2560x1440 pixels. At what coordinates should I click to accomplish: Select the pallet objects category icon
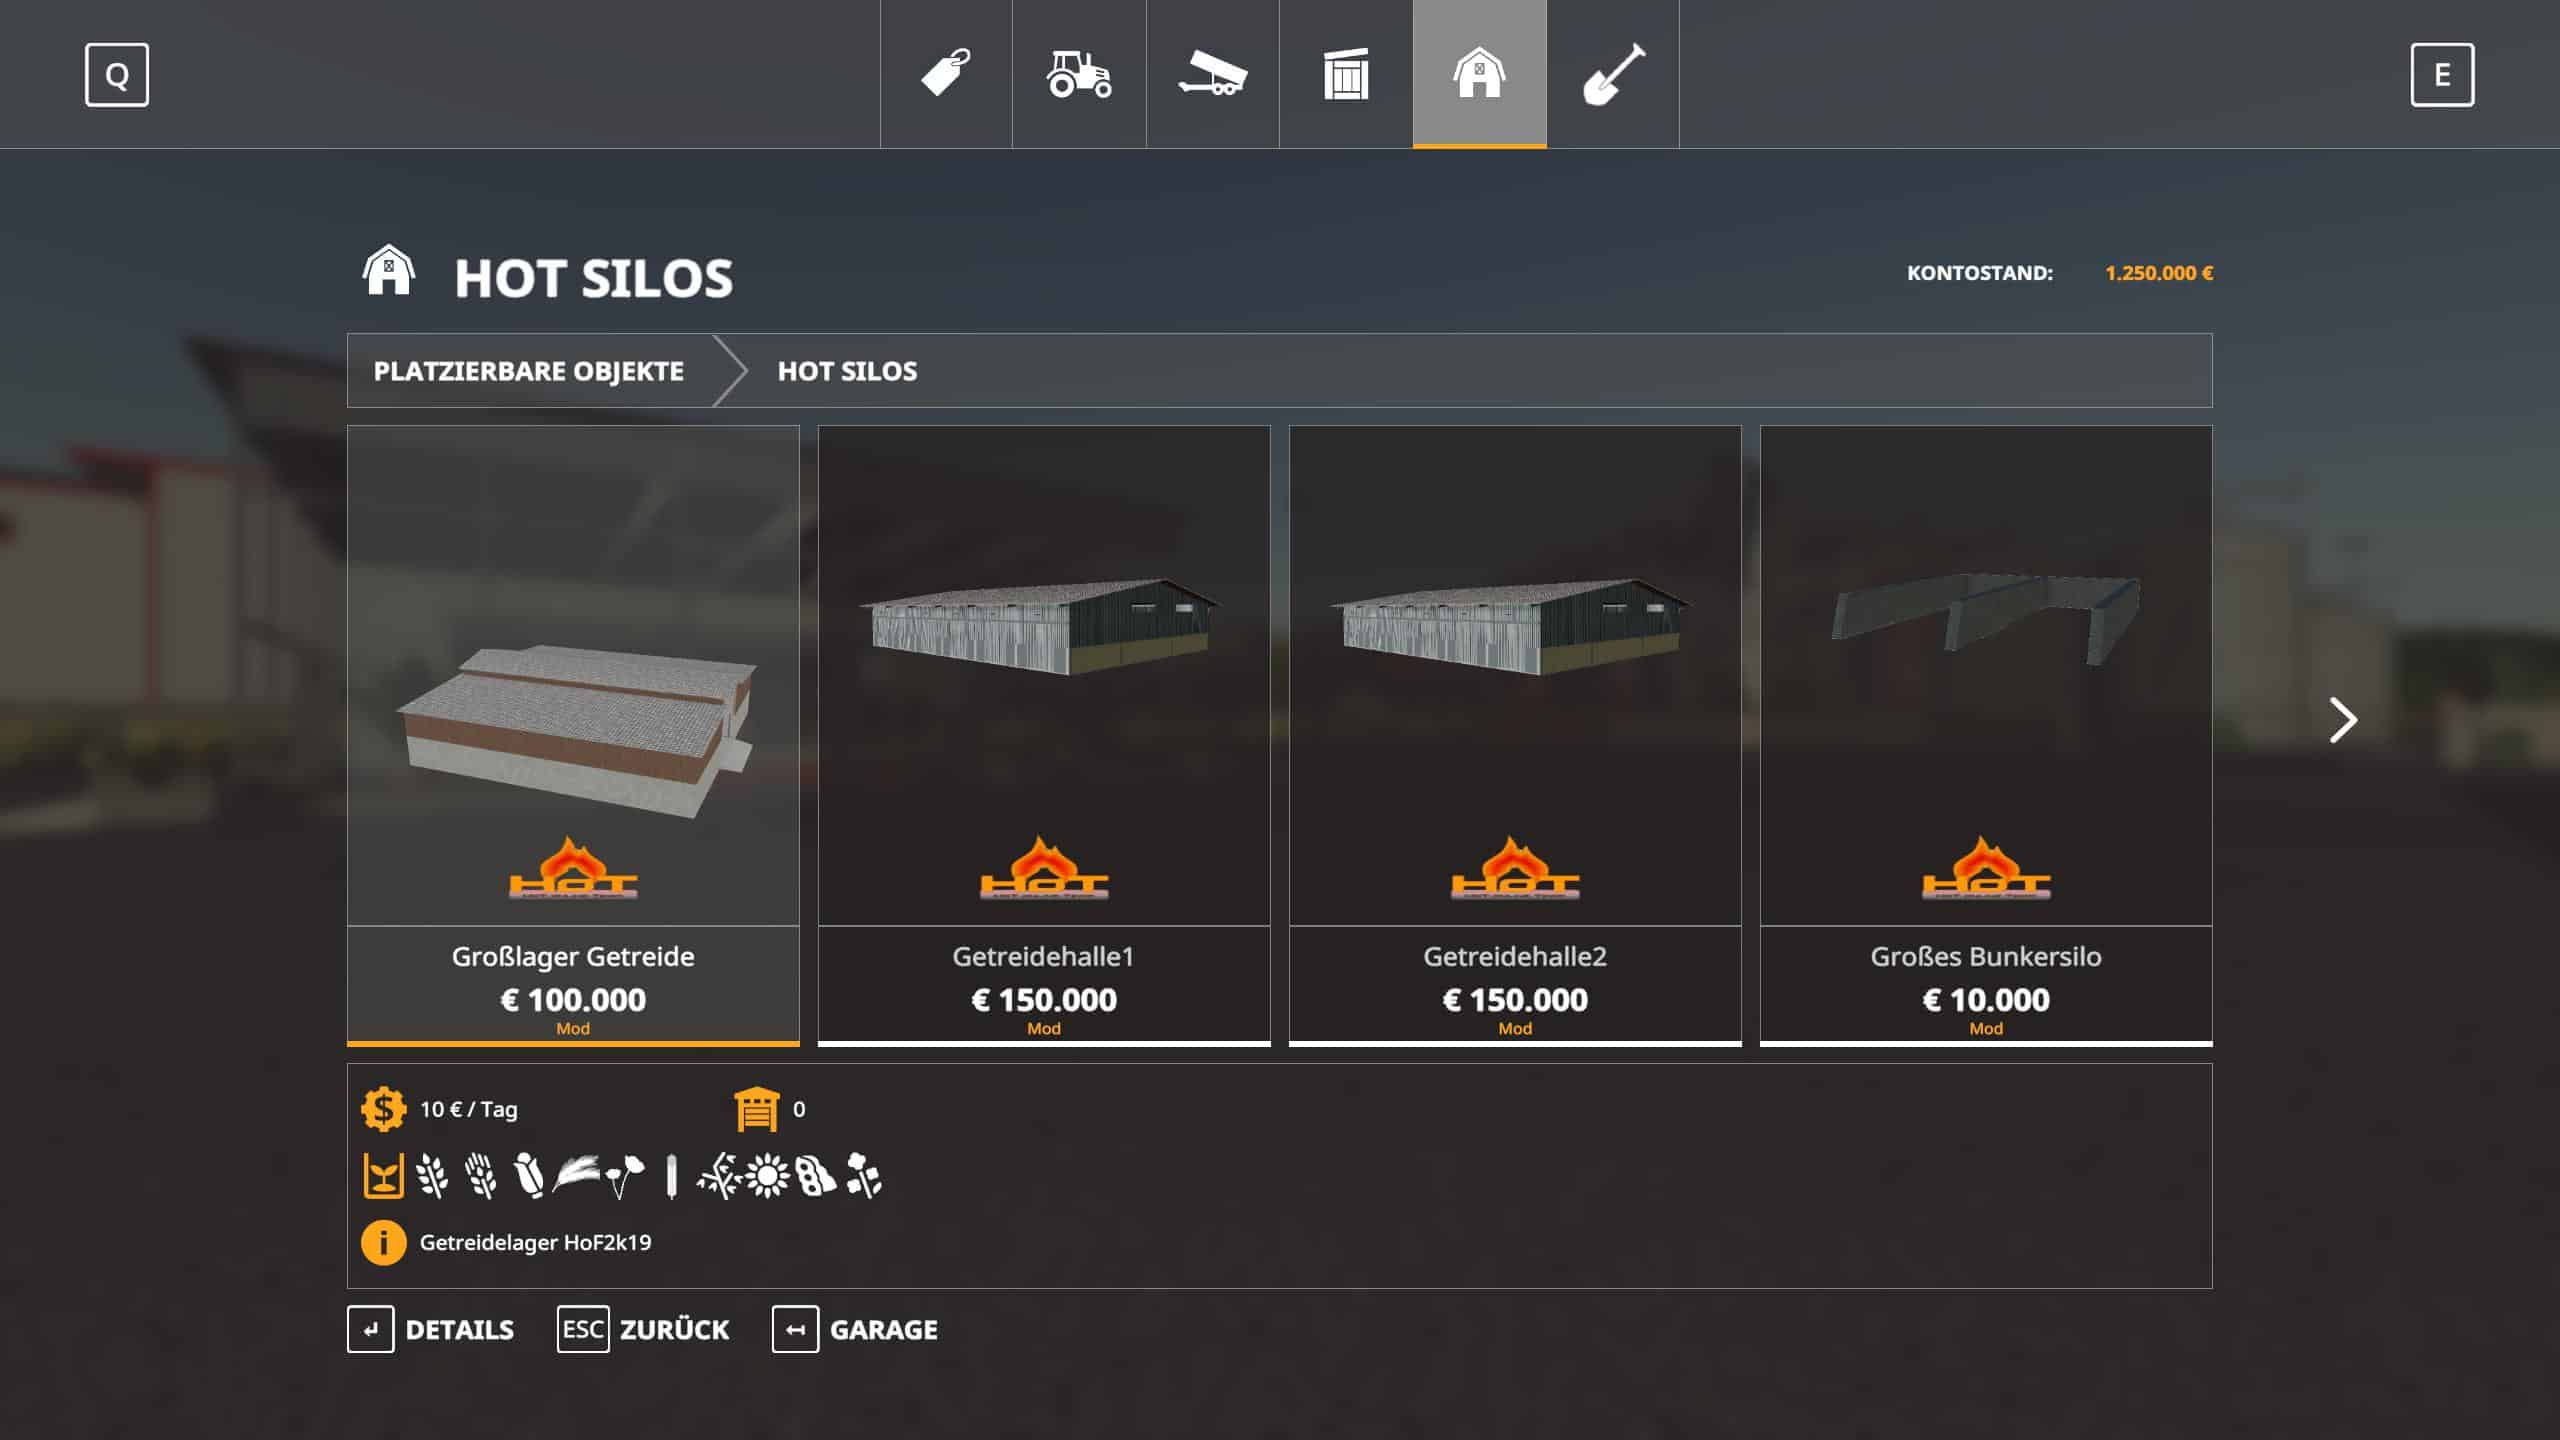click(x=1346, y=74)
